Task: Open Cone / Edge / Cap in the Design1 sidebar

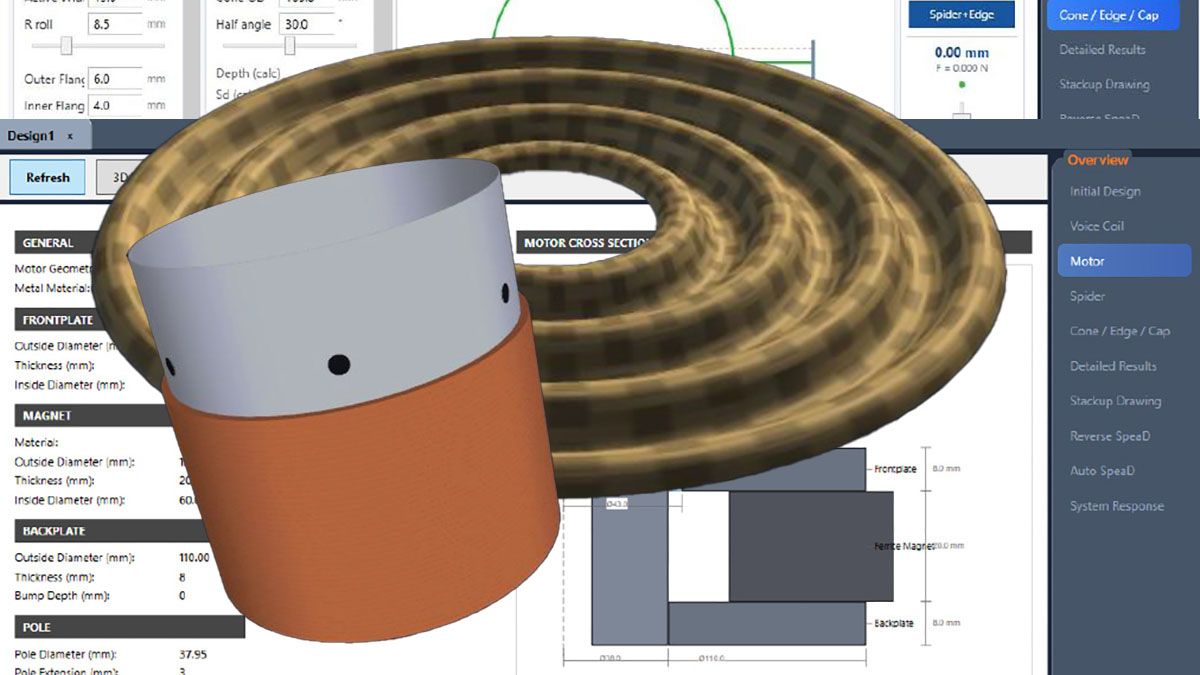Action: 1120,331
